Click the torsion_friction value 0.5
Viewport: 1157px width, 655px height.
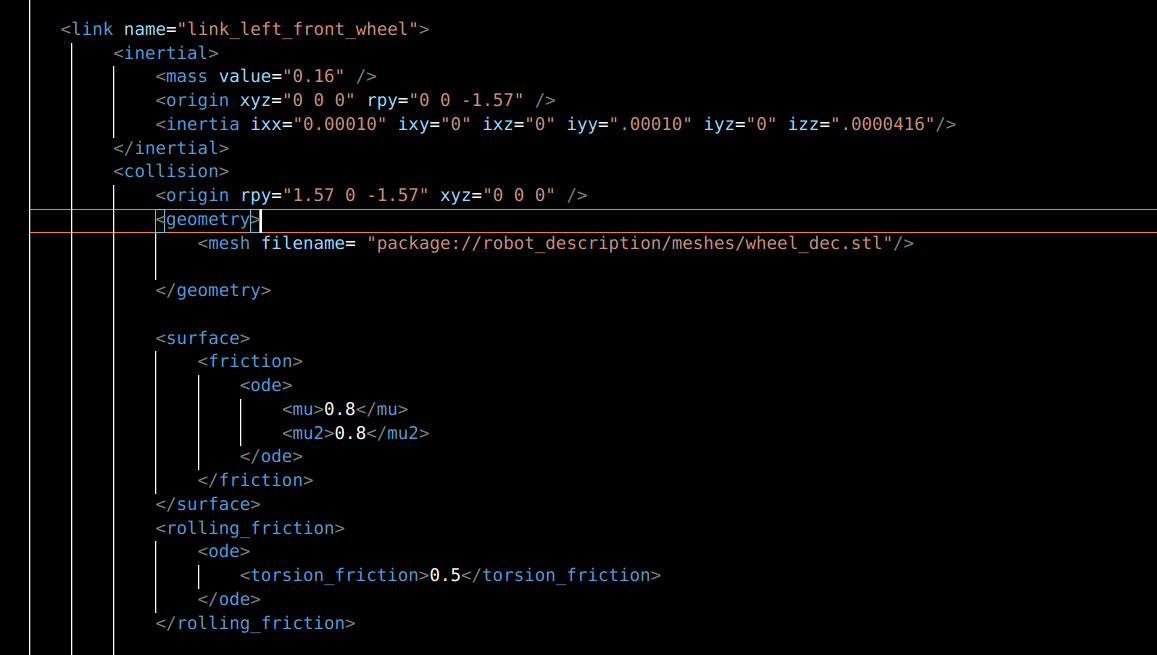coord(445,575)
